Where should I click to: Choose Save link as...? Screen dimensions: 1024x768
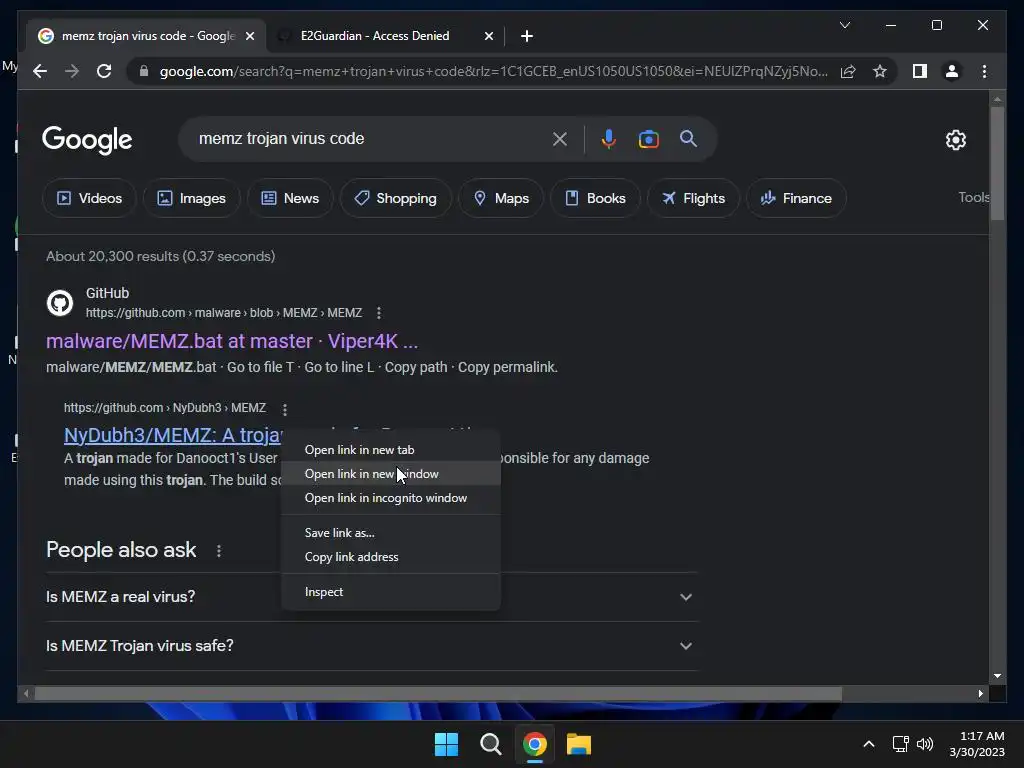[x=391, y=533]
